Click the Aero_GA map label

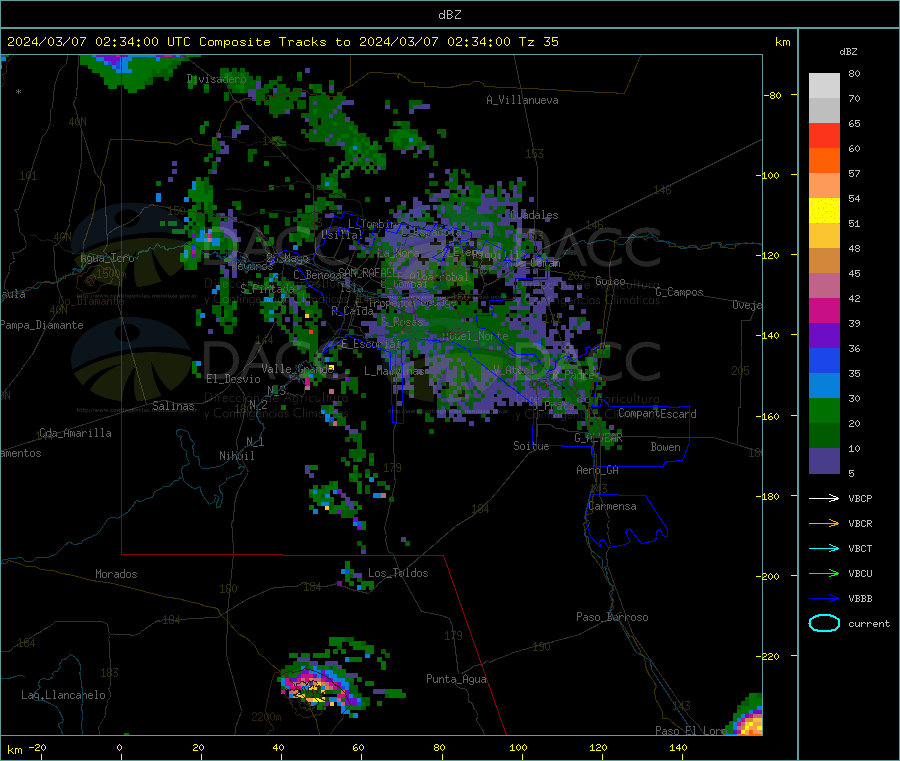click(598, 470)
